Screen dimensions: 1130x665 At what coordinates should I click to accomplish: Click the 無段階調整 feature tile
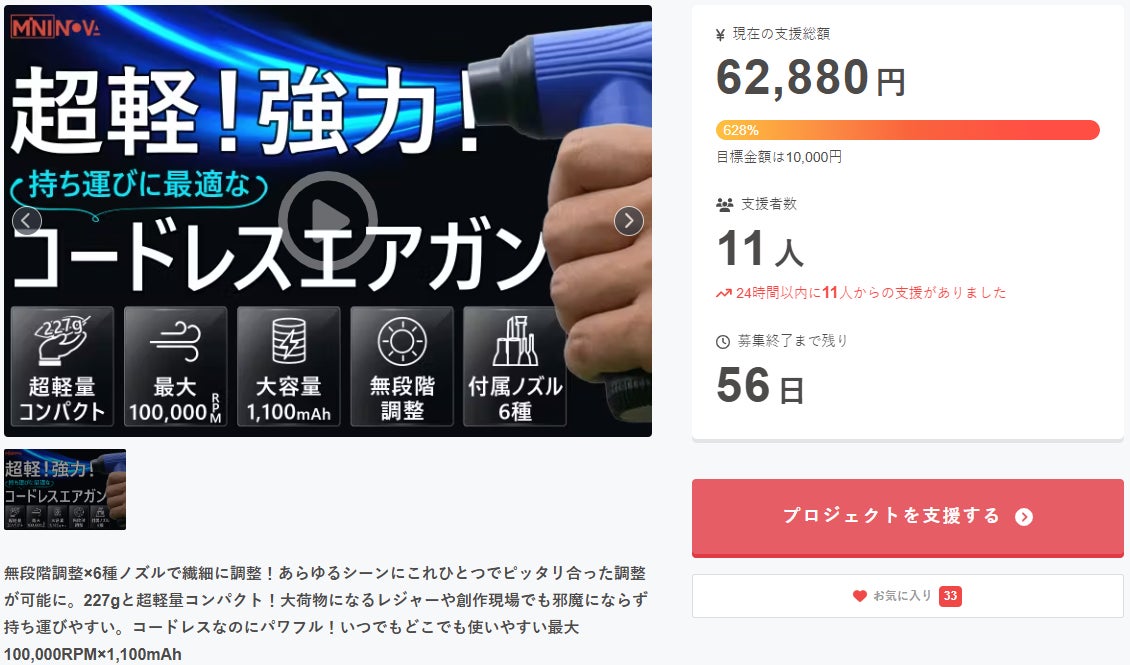(x=402, y=366)
